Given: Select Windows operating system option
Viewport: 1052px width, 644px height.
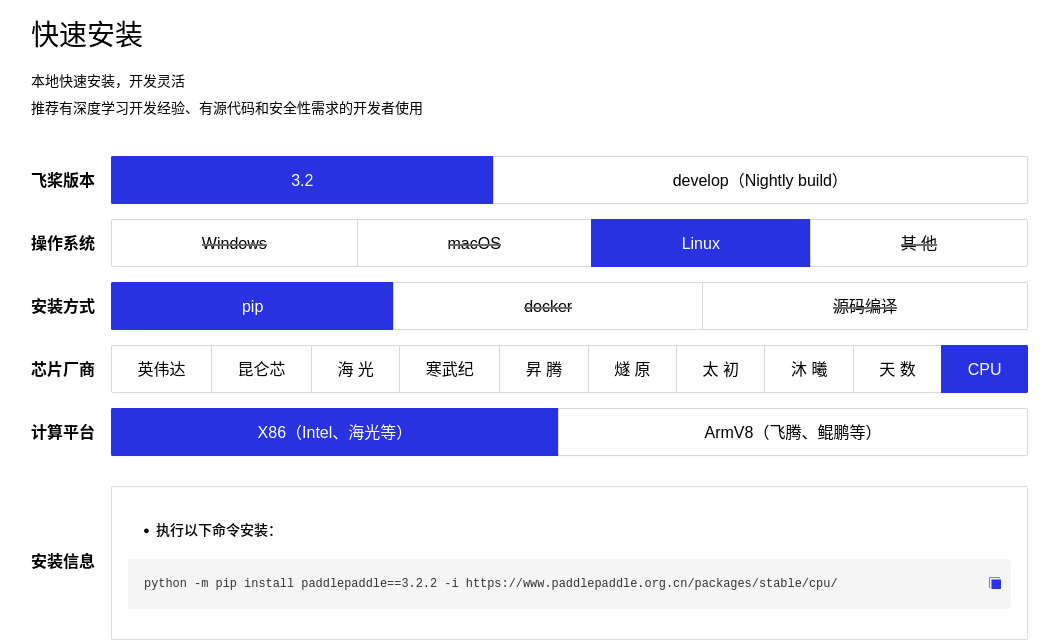Looking at the screenshot, I should (234, 243).
